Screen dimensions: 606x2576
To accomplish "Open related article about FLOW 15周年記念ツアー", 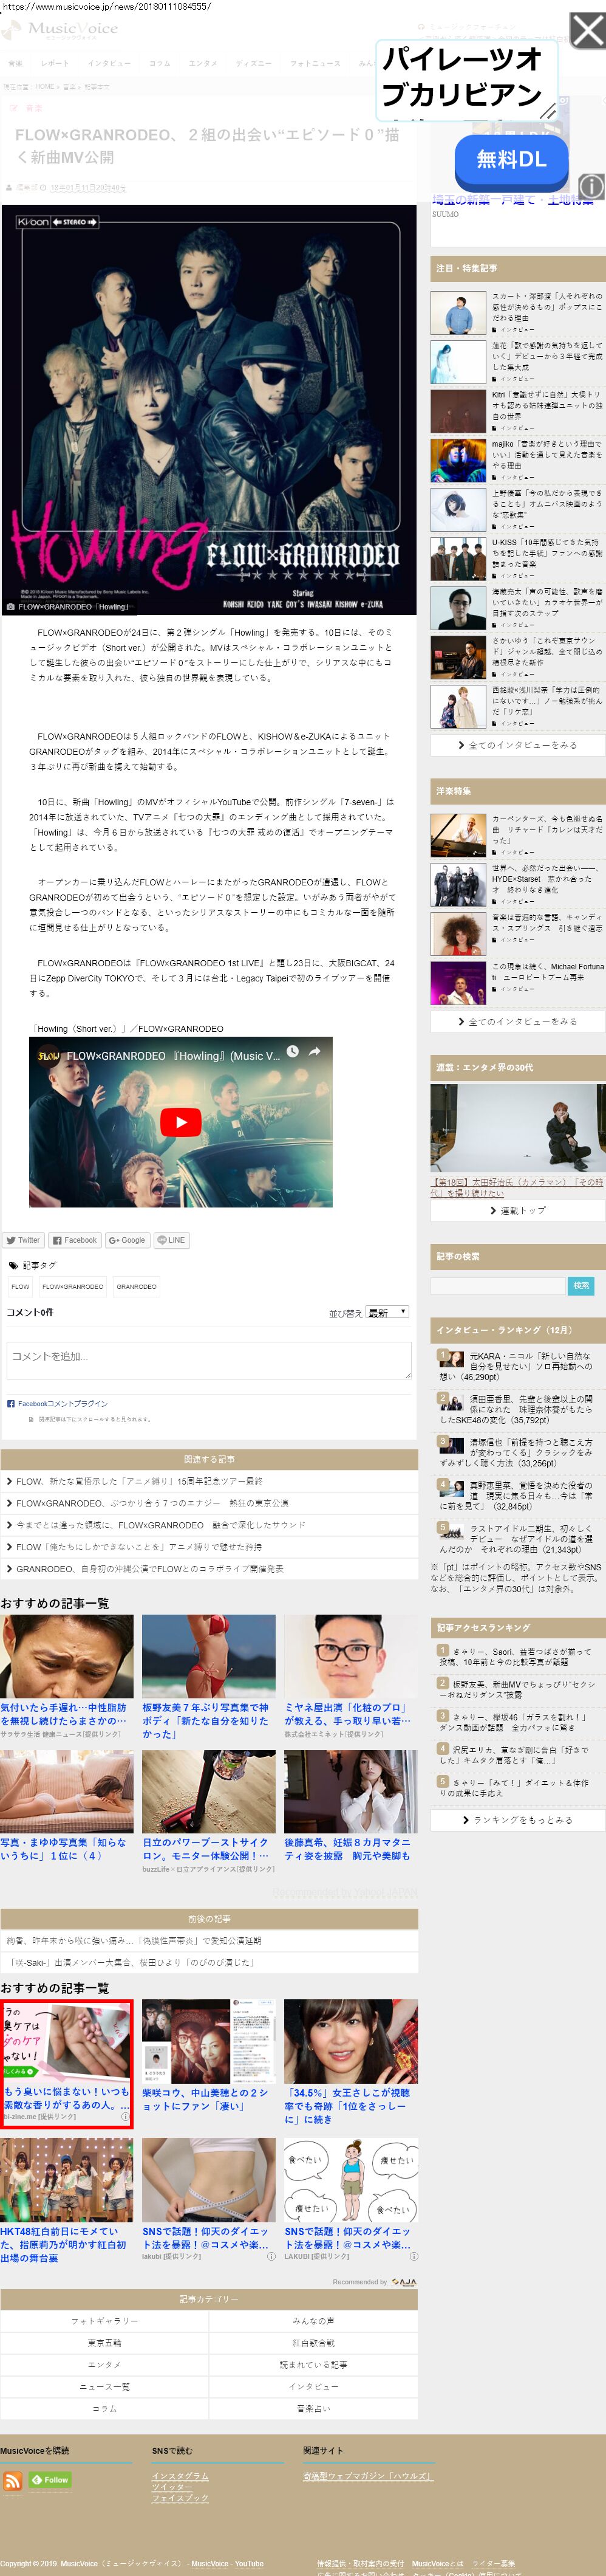I will click(209, 1481).
